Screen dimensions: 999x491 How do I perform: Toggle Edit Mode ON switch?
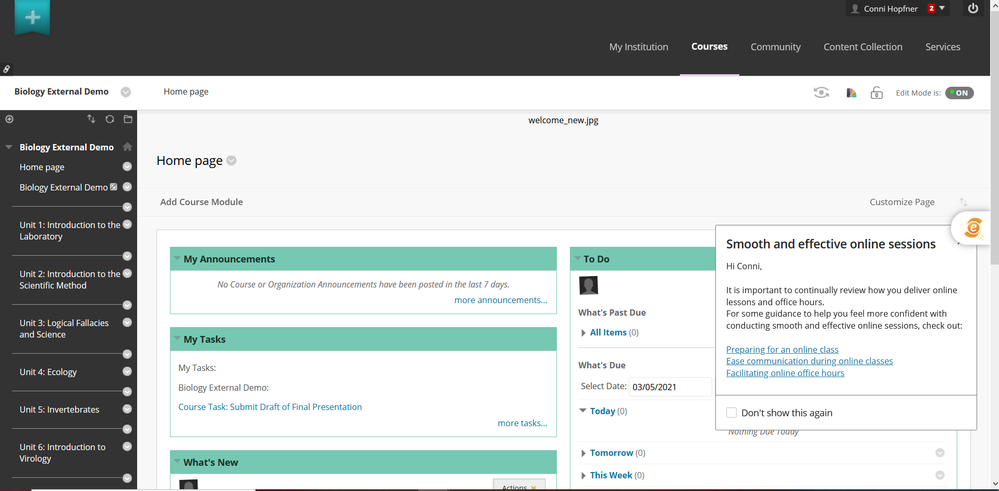(x=959, y=93)
